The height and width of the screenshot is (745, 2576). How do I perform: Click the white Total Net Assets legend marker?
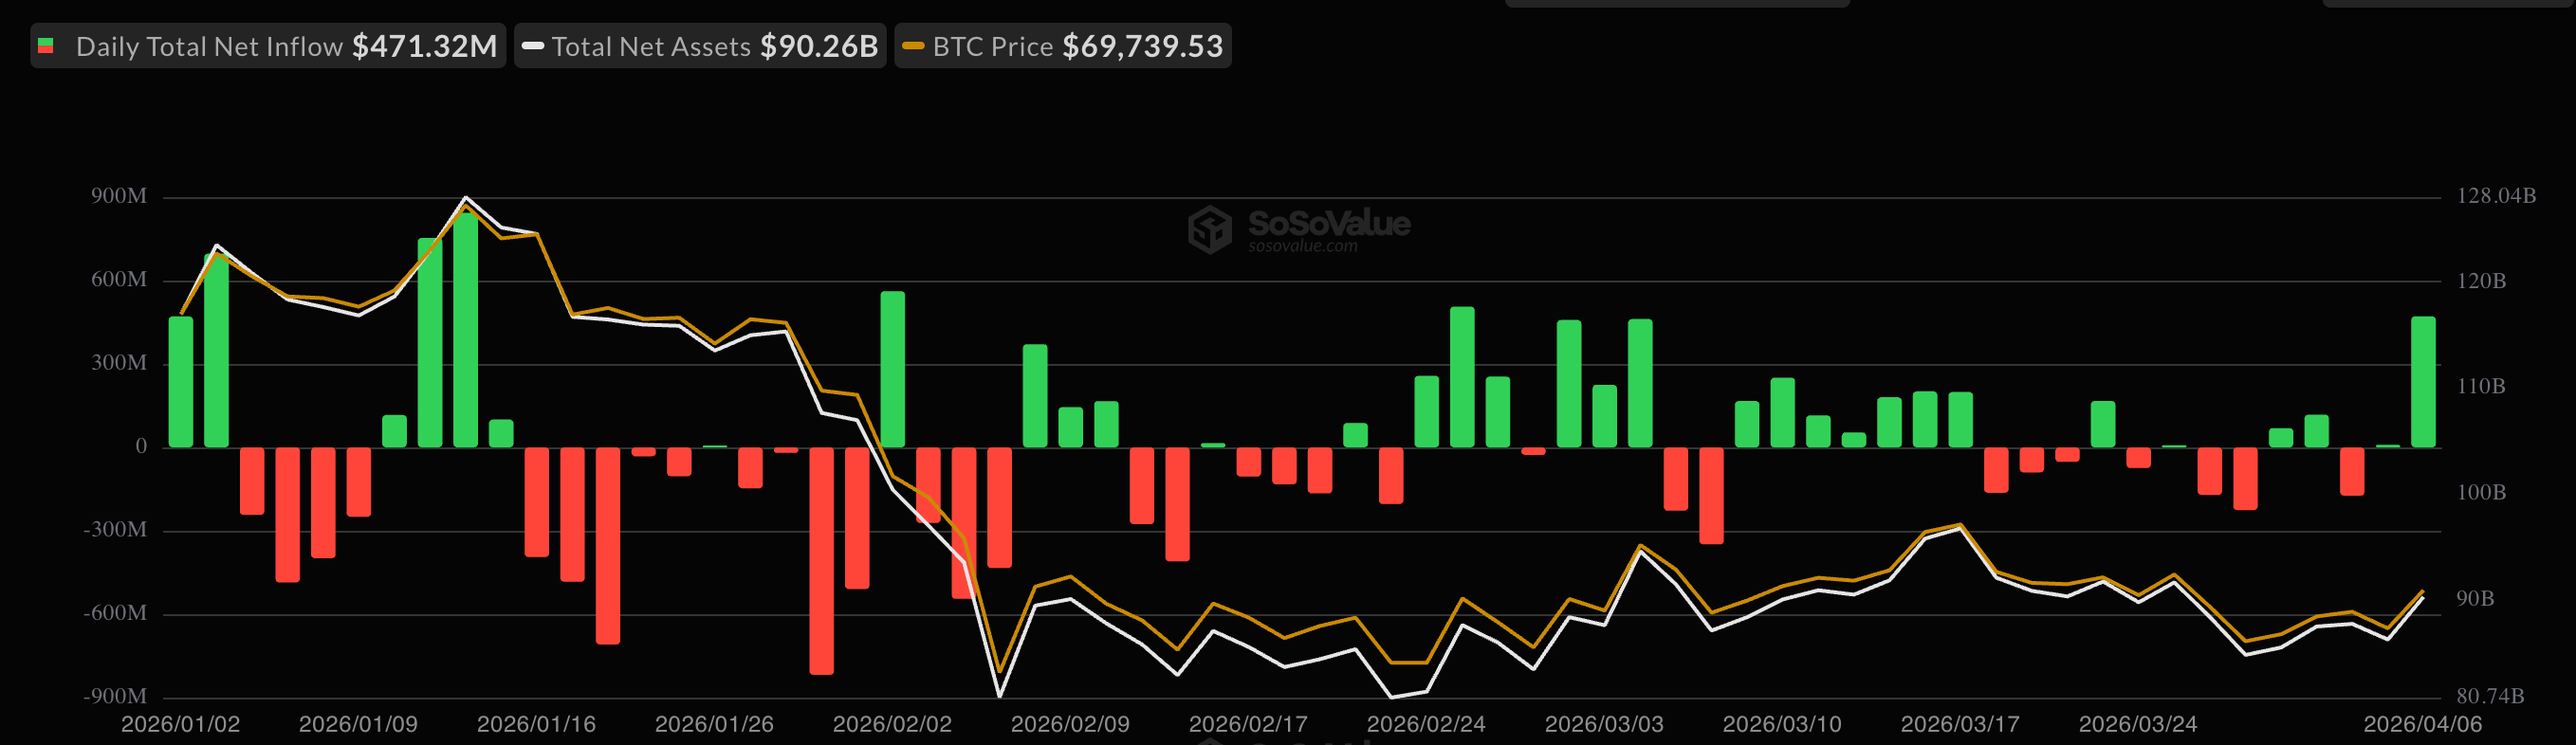(x=533, y=46)
